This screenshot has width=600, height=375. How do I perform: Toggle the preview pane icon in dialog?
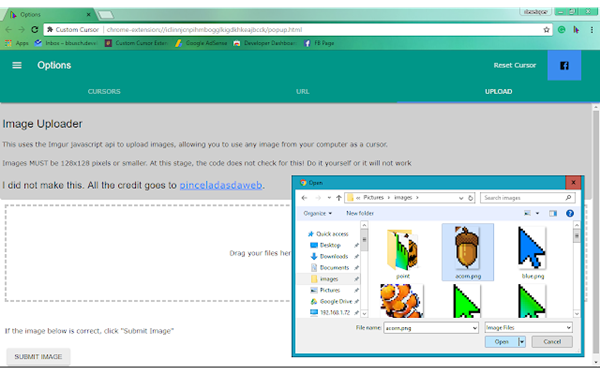[553, 214]
